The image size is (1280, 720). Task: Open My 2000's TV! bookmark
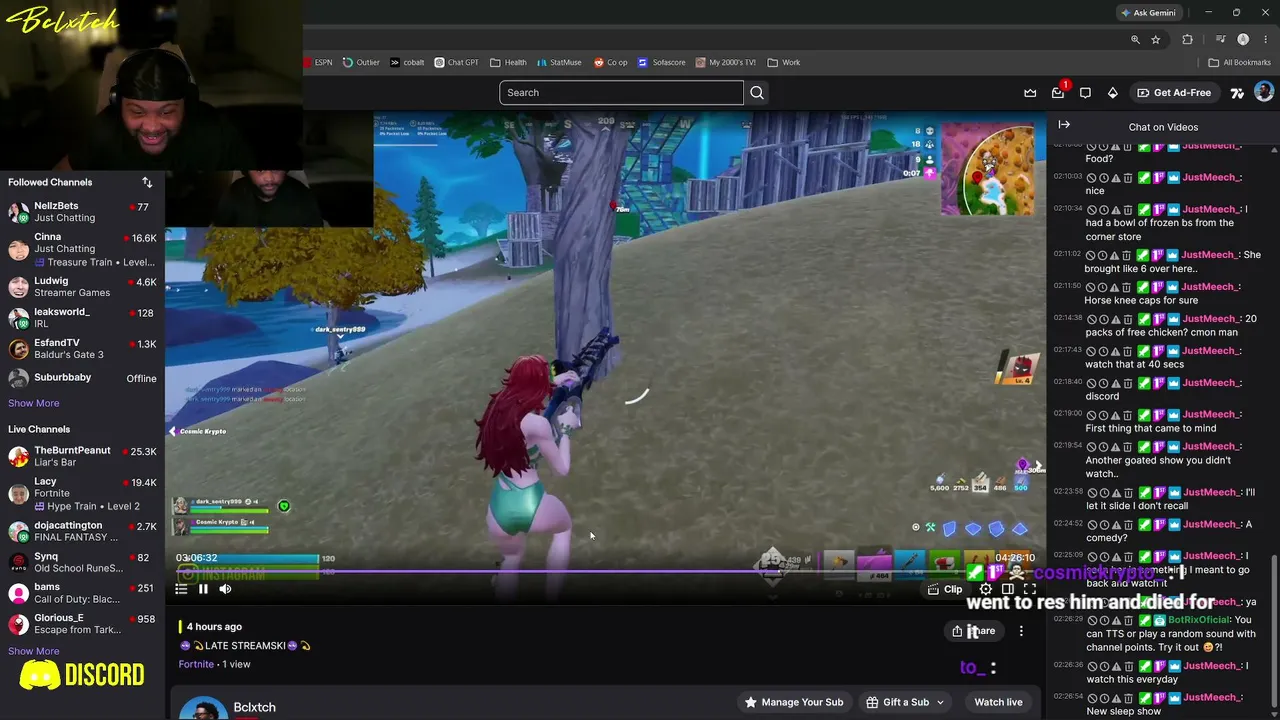(726, 62)
